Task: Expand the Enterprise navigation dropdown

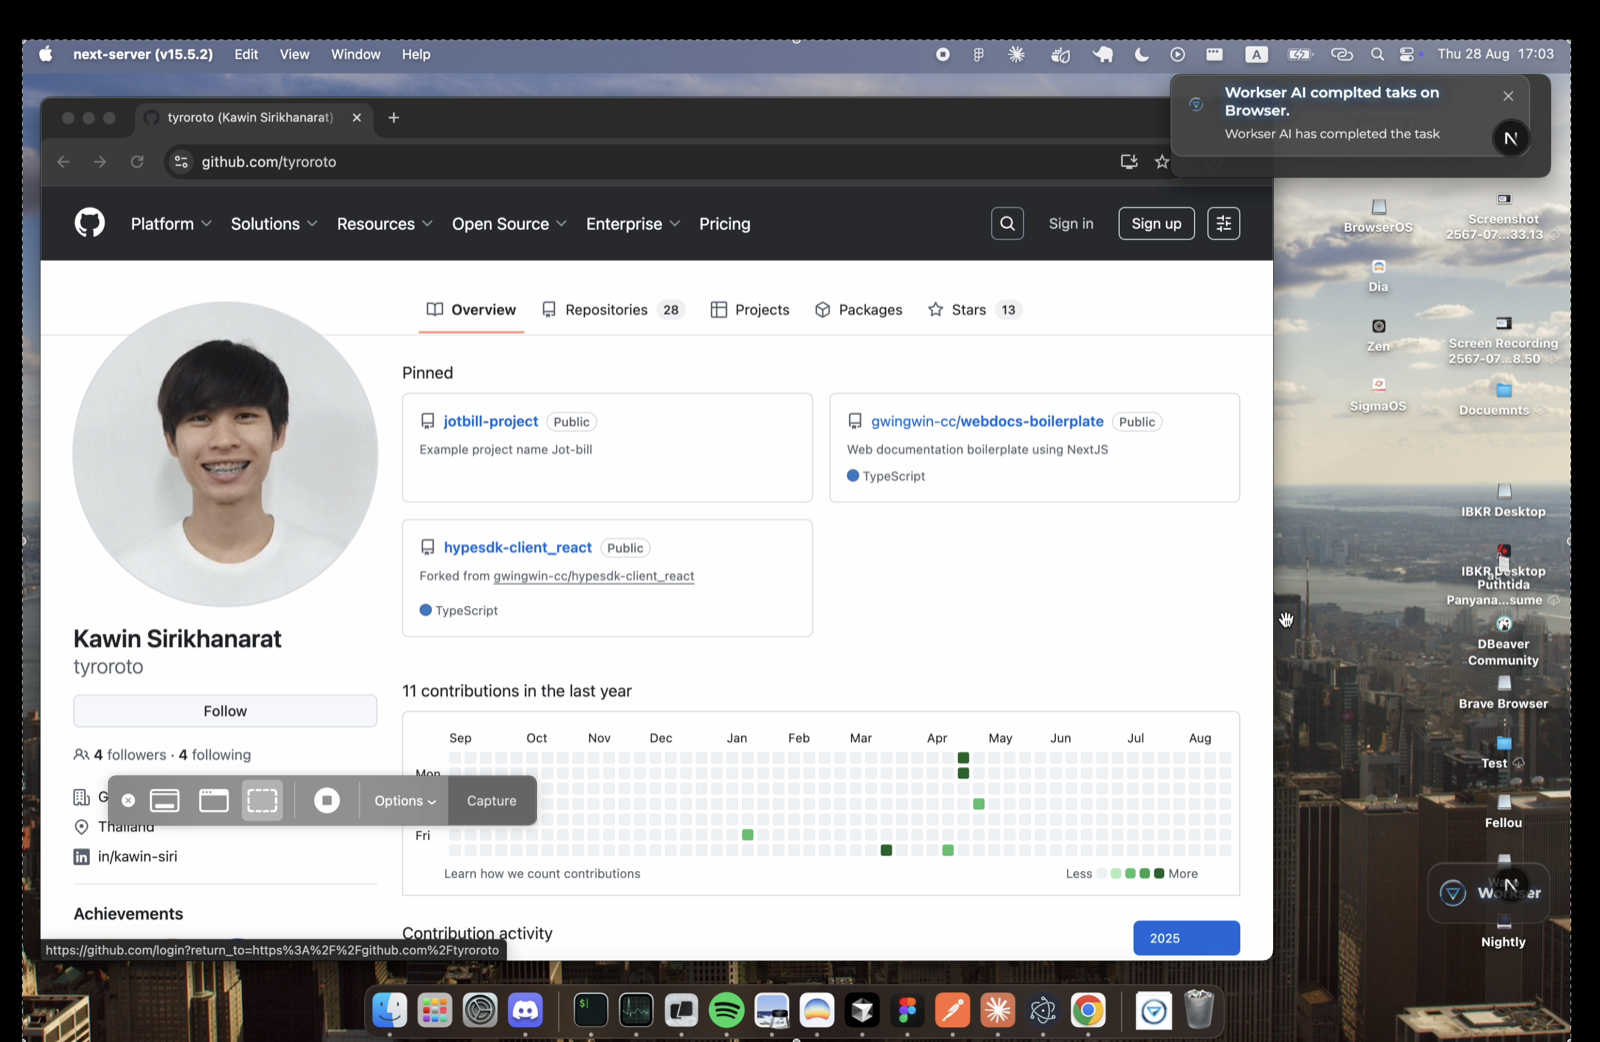Action: pyautogui.click(x=633, y=224)
